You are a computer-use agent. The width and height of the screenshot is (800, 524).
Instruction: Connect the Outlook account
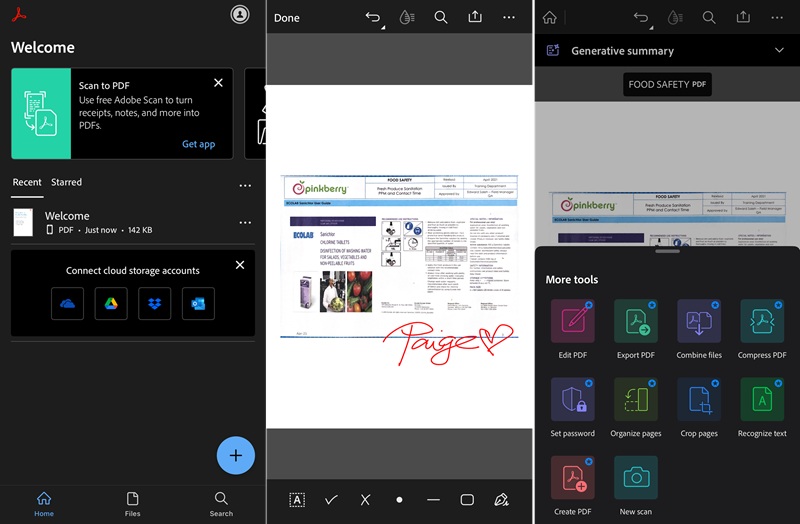click(x=198, y=304)
